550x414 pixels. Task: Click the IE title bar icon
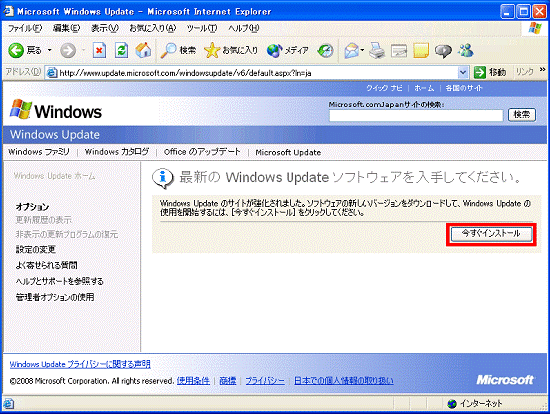click(8, 11)
